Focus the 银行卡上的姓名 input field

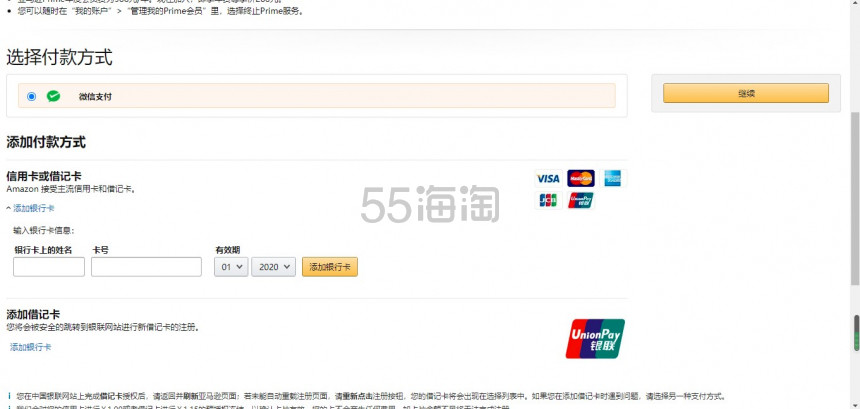pyautogui.click(x=48, y=267)
